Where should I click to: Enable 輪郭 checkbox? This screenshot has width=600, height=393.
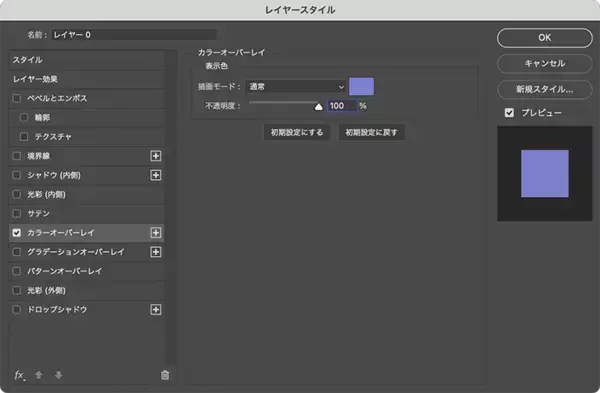tap(24, 117)
